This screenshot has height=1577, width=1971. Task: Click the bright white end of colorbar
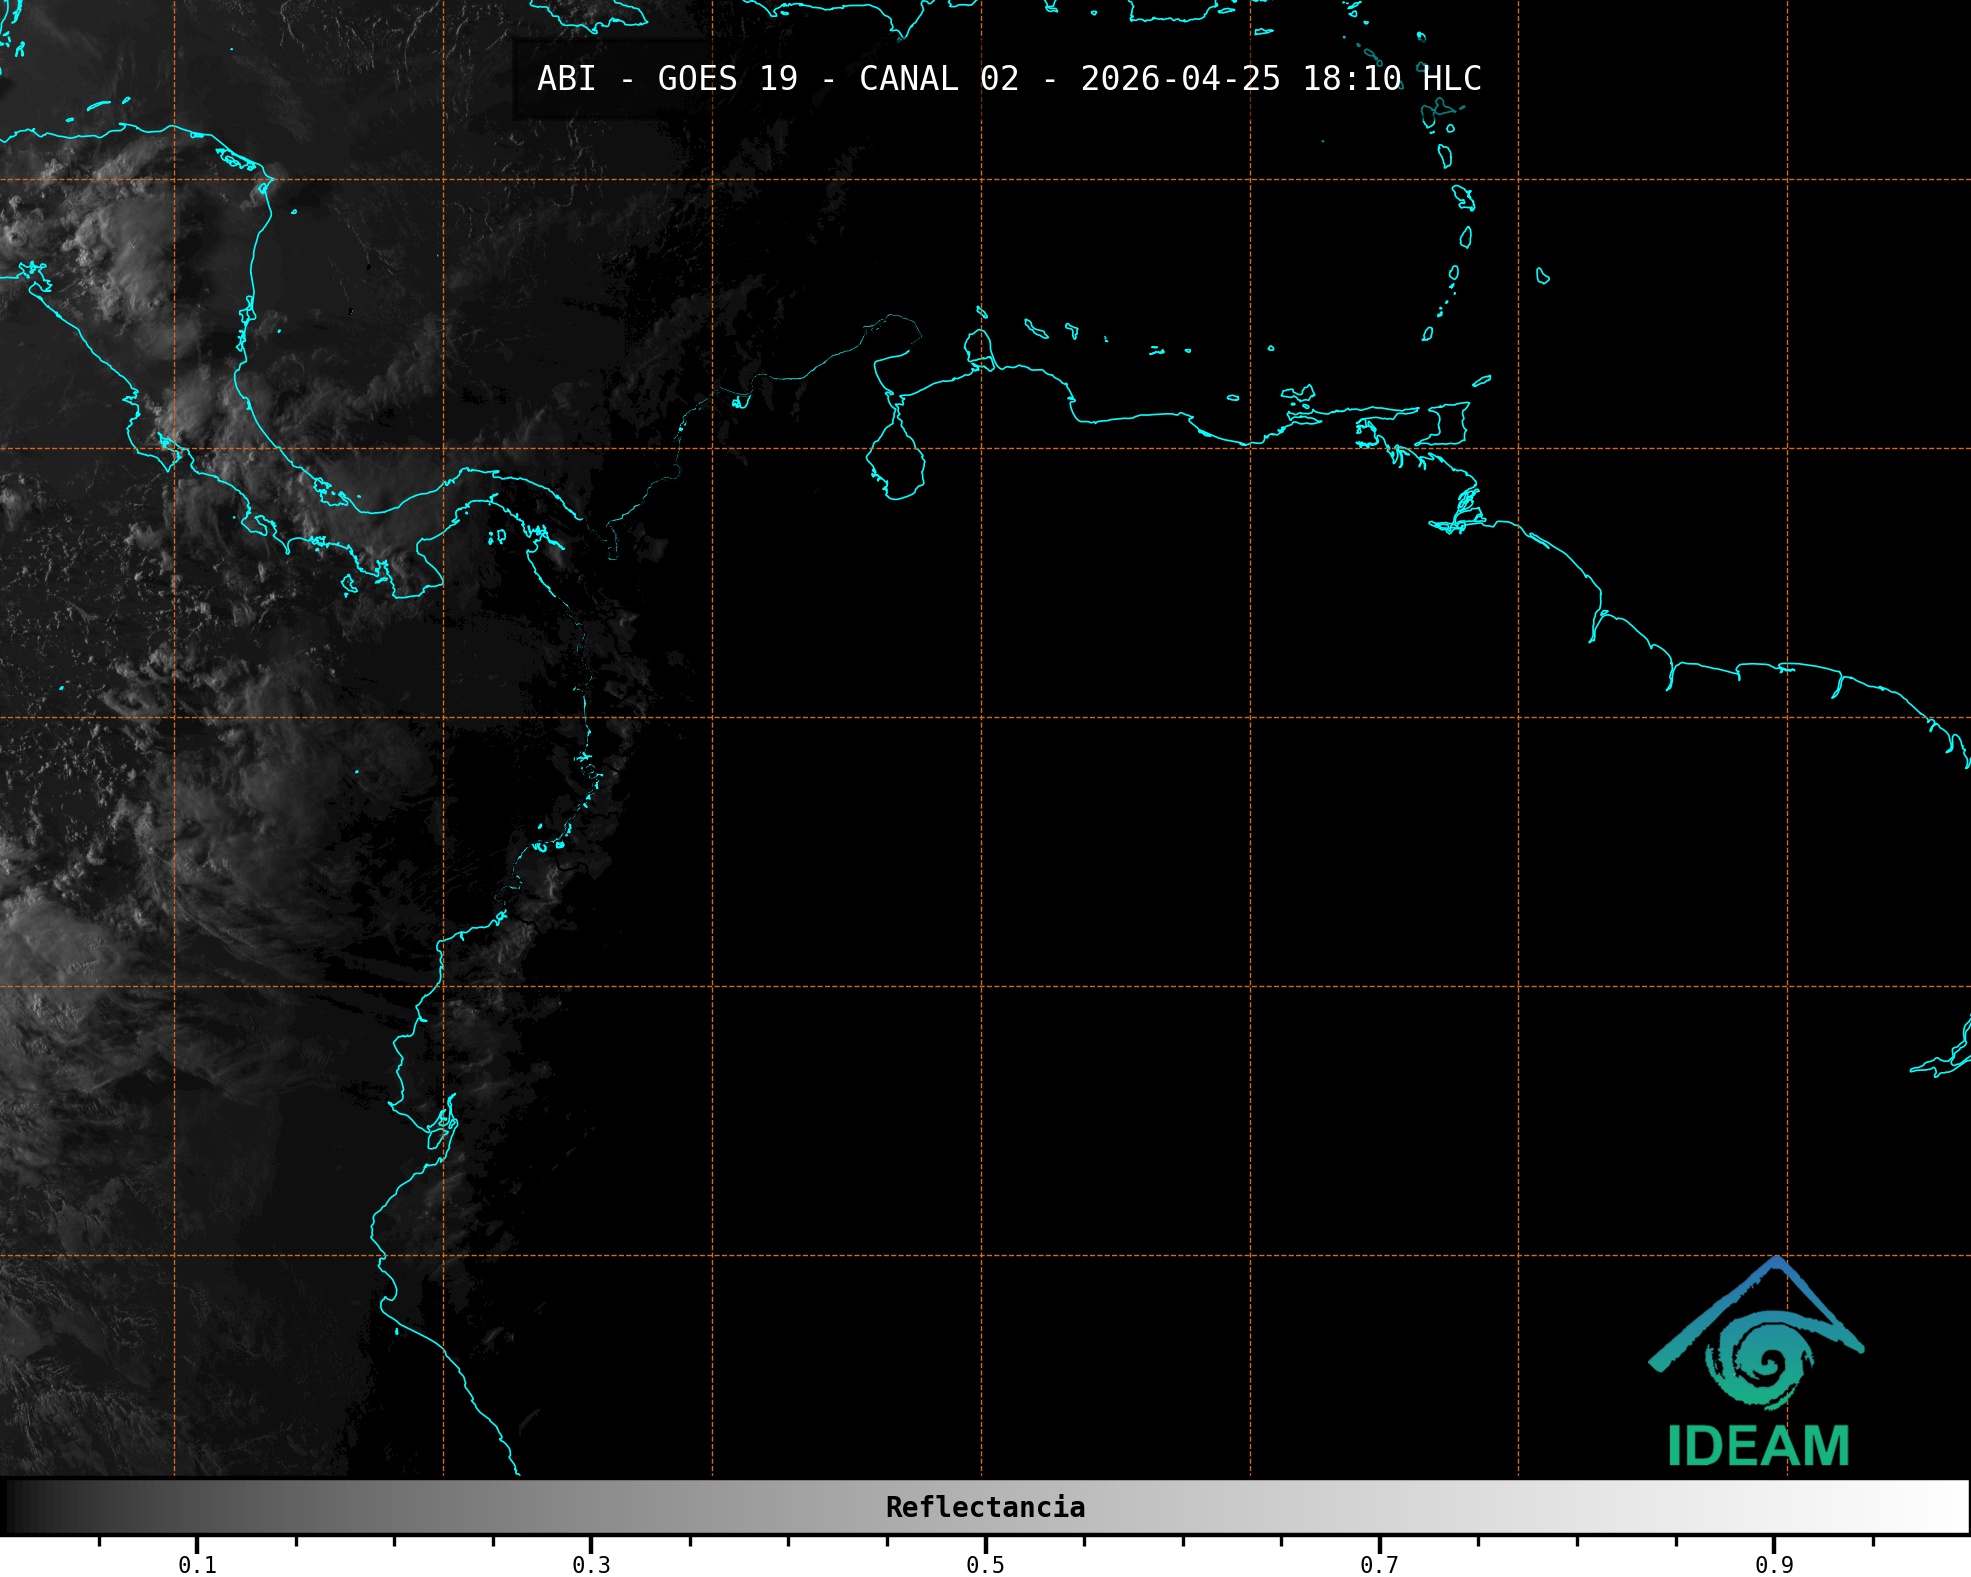(1950, 1507)
